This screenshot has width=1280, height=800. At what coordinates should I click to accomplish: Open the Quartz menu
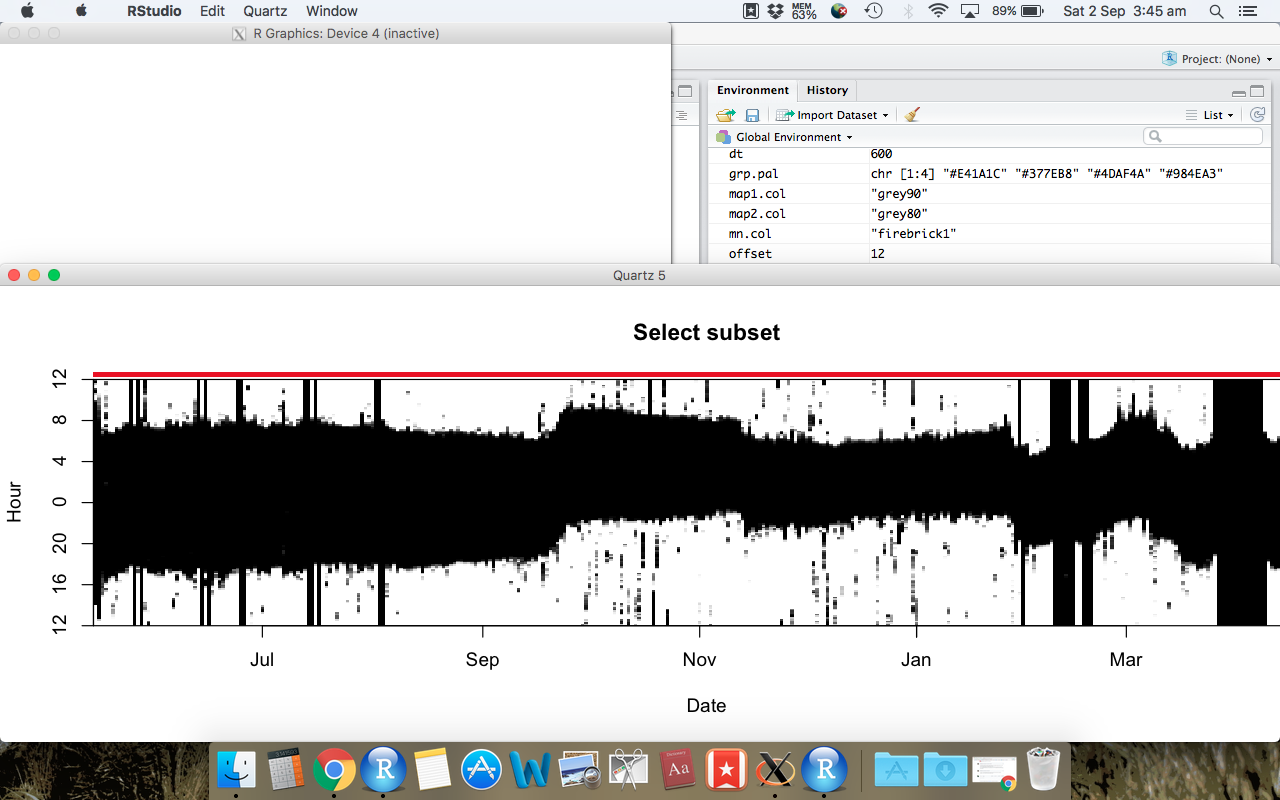tap(264, 11)
